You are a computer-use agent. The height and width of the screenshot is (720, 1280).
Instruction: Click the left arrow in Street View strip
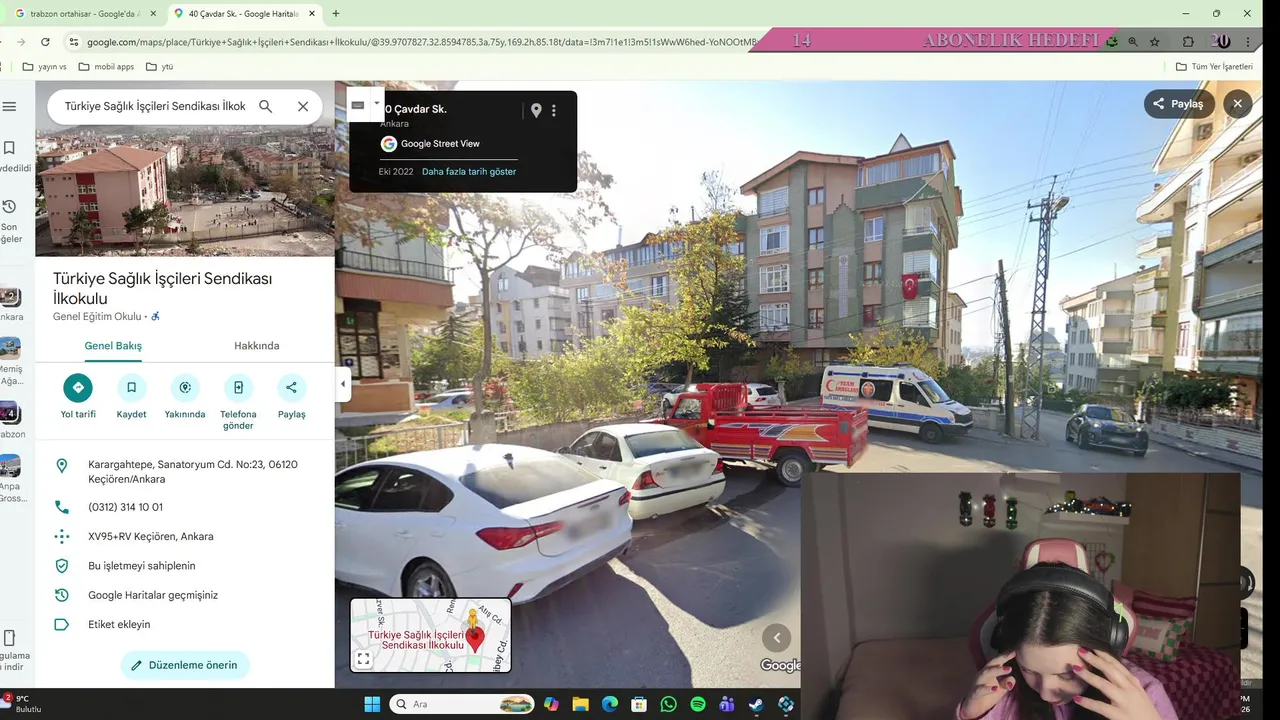(776, 638)
